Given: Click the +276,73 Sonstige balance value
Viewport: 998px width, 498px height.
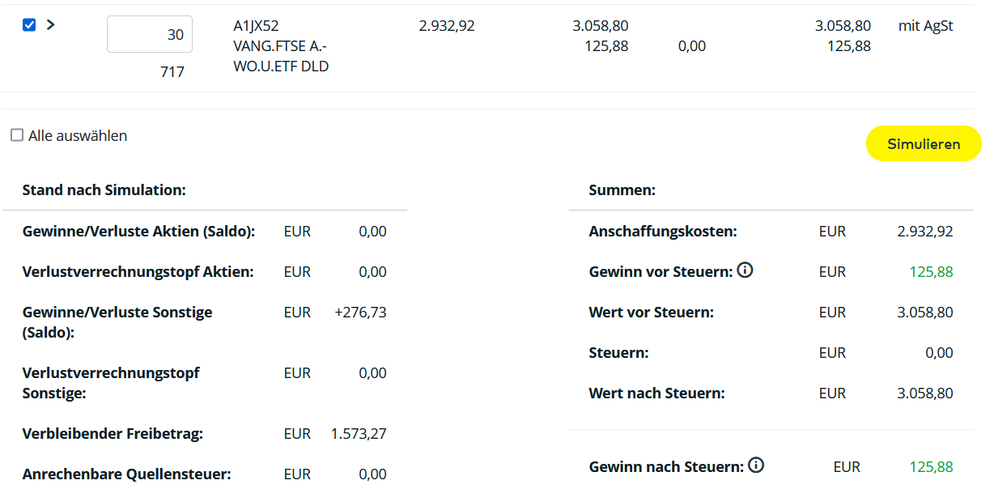Looking at the screenshot, I should coord(360,313).
